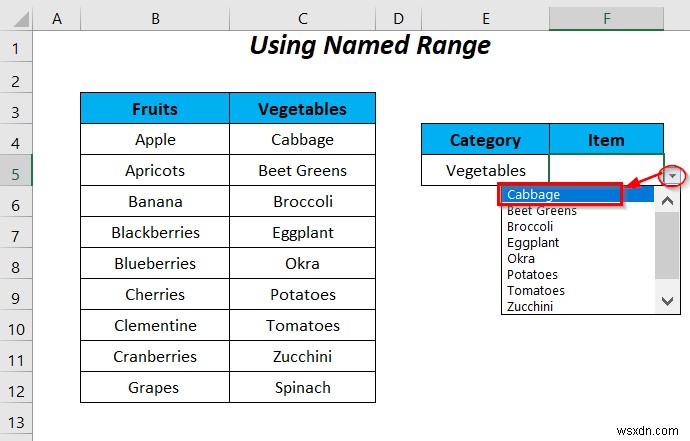Click the Fruits header cell
Image resolution: width=690 pixels, height=441 pixels.
(x=155, y=109)
